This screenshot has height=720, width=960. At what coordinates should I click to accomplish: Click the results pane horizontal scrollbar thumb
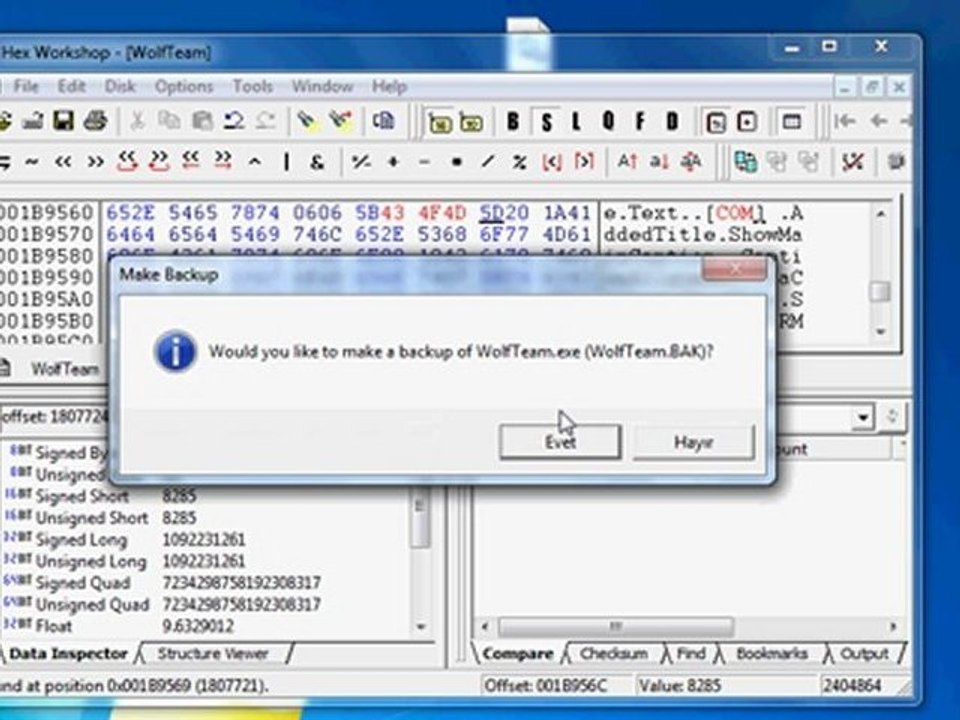615,626
